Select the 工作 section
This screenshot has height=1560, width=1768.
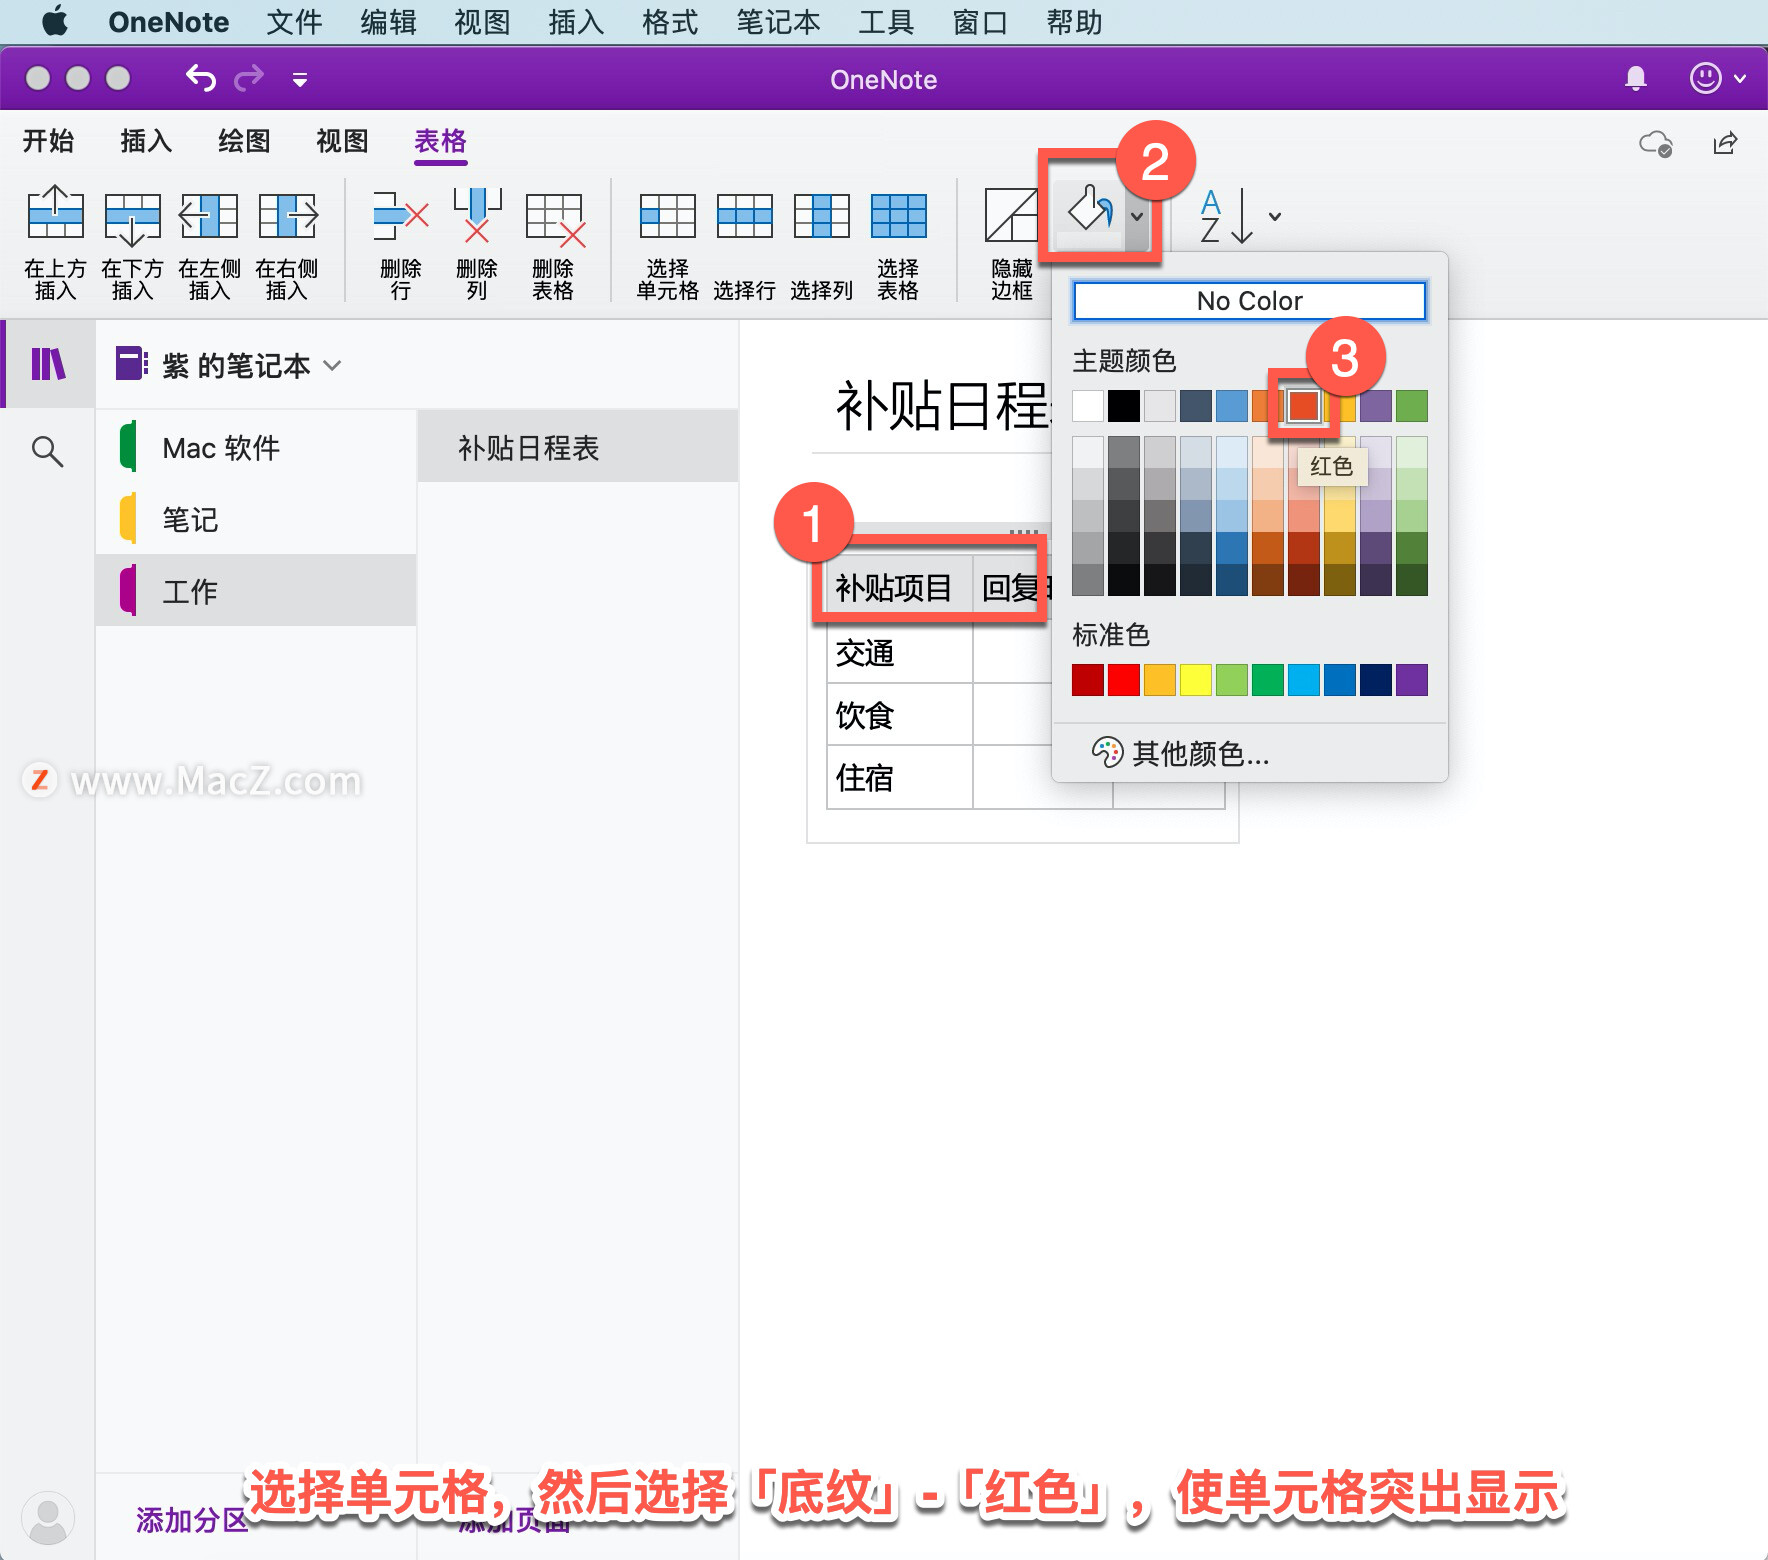256,591
